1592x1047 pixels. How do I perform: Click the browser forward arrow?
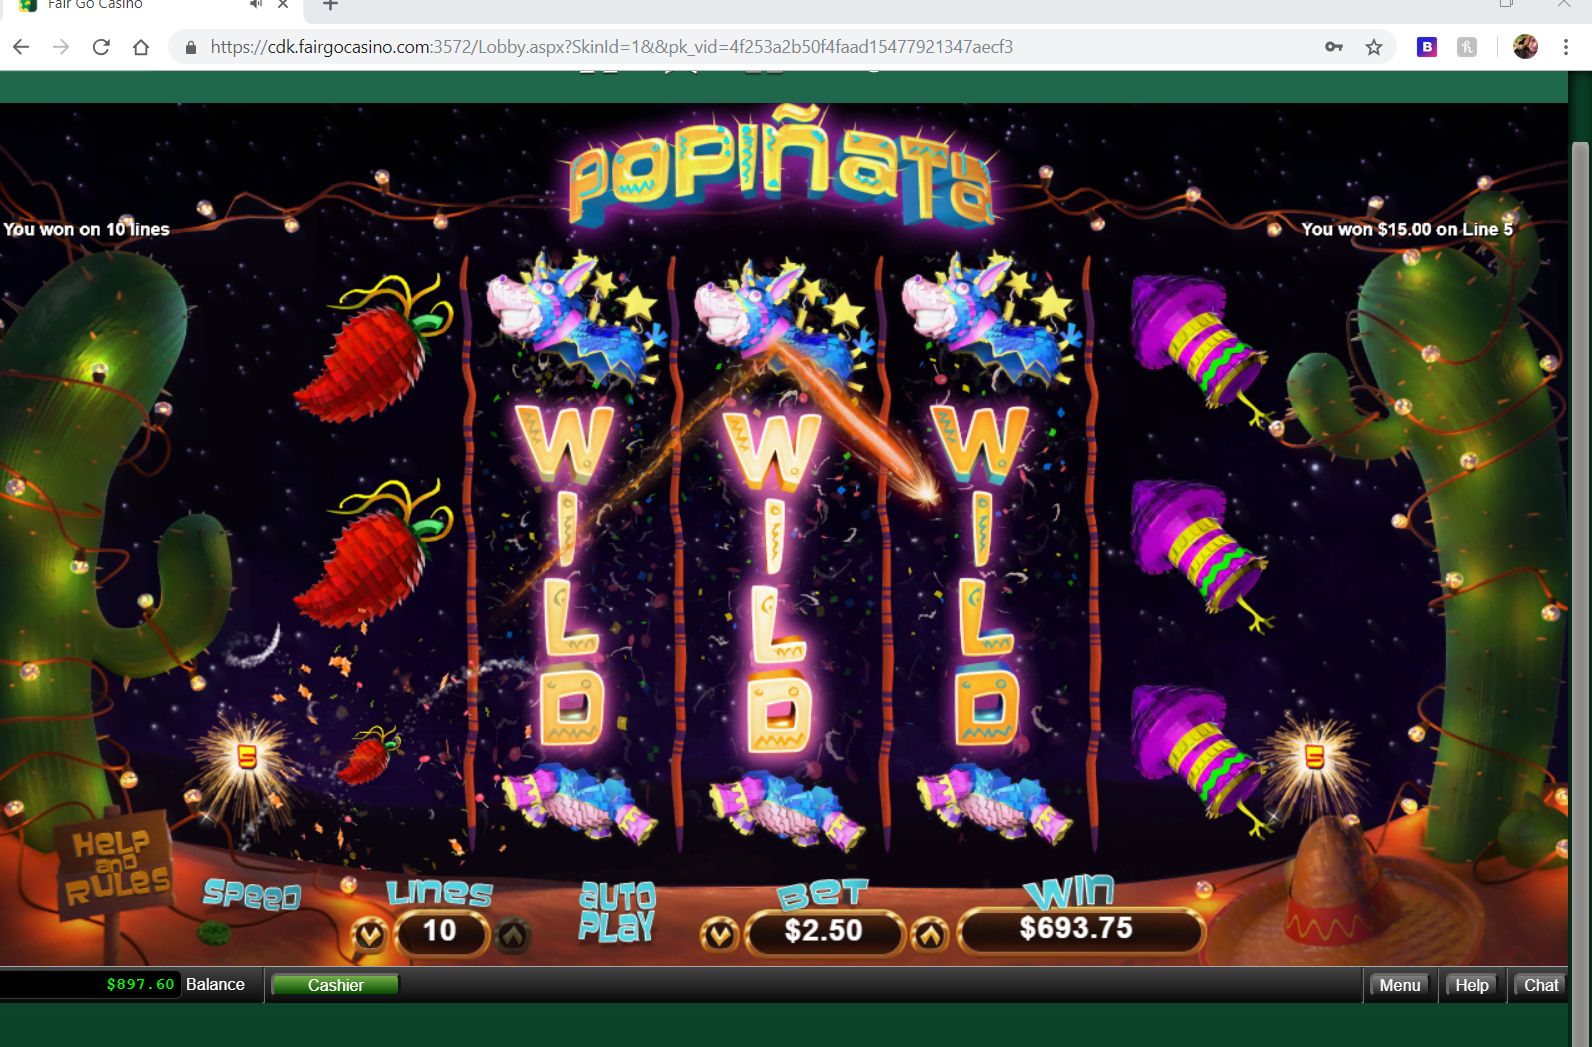[x=61, y=47]
